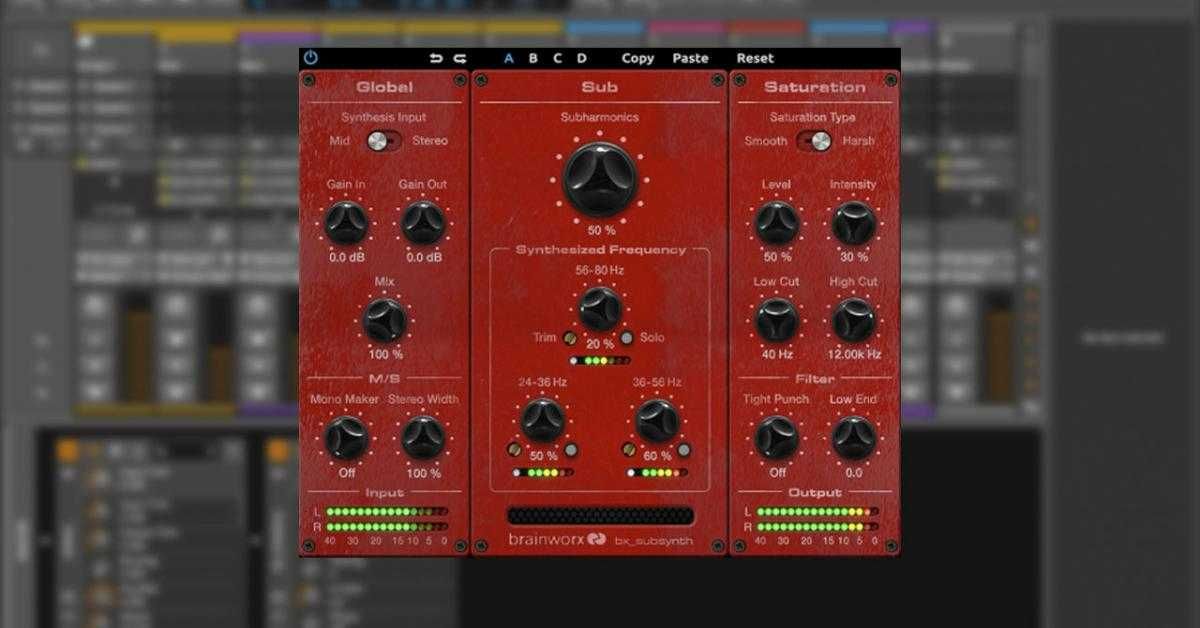The width and height of the screenshot is (1200, 628).
Task: Select preset slot A
Action: 509,58
